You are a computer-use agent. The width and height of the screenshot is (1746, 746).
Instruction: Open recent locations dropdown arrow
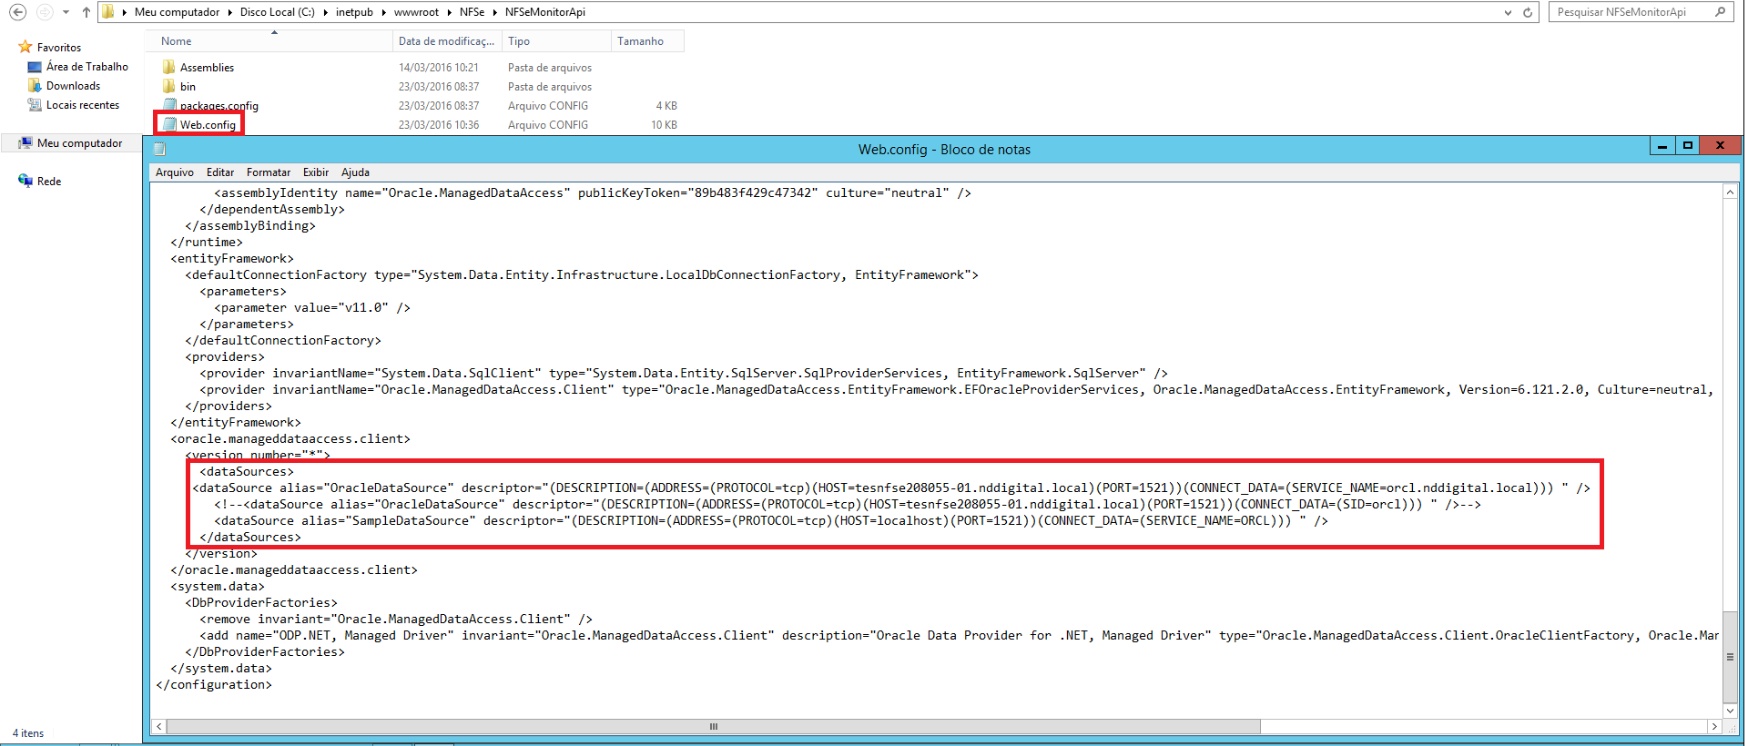pos(66,12)
